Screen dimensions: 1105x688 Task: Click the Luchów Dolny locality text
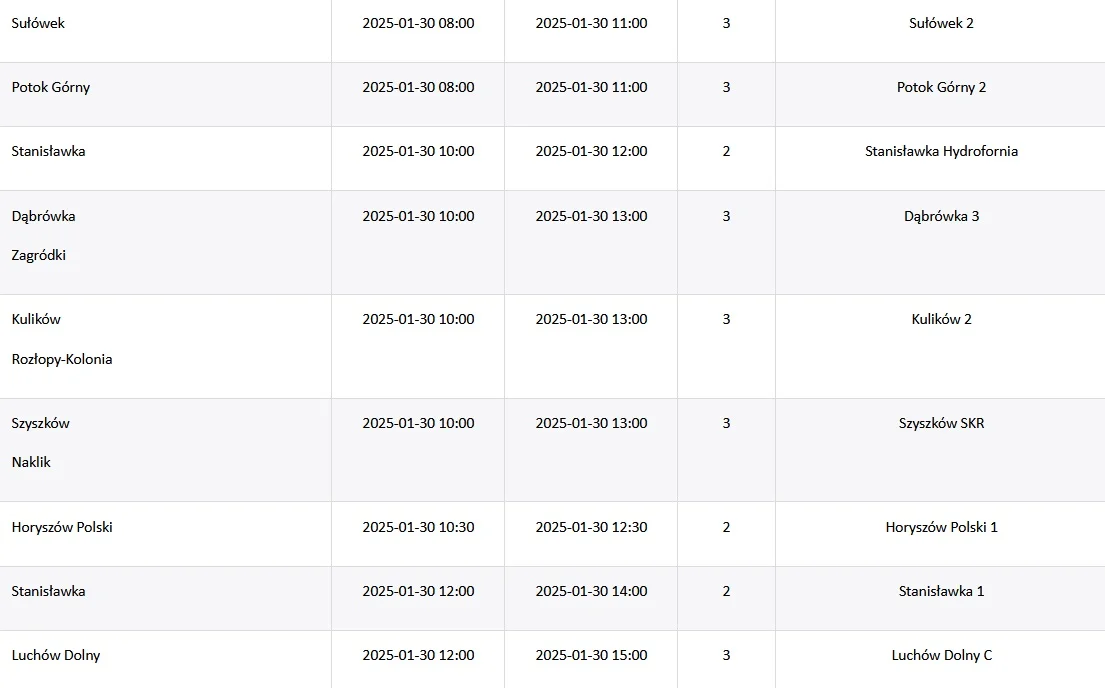click(56, 656)
